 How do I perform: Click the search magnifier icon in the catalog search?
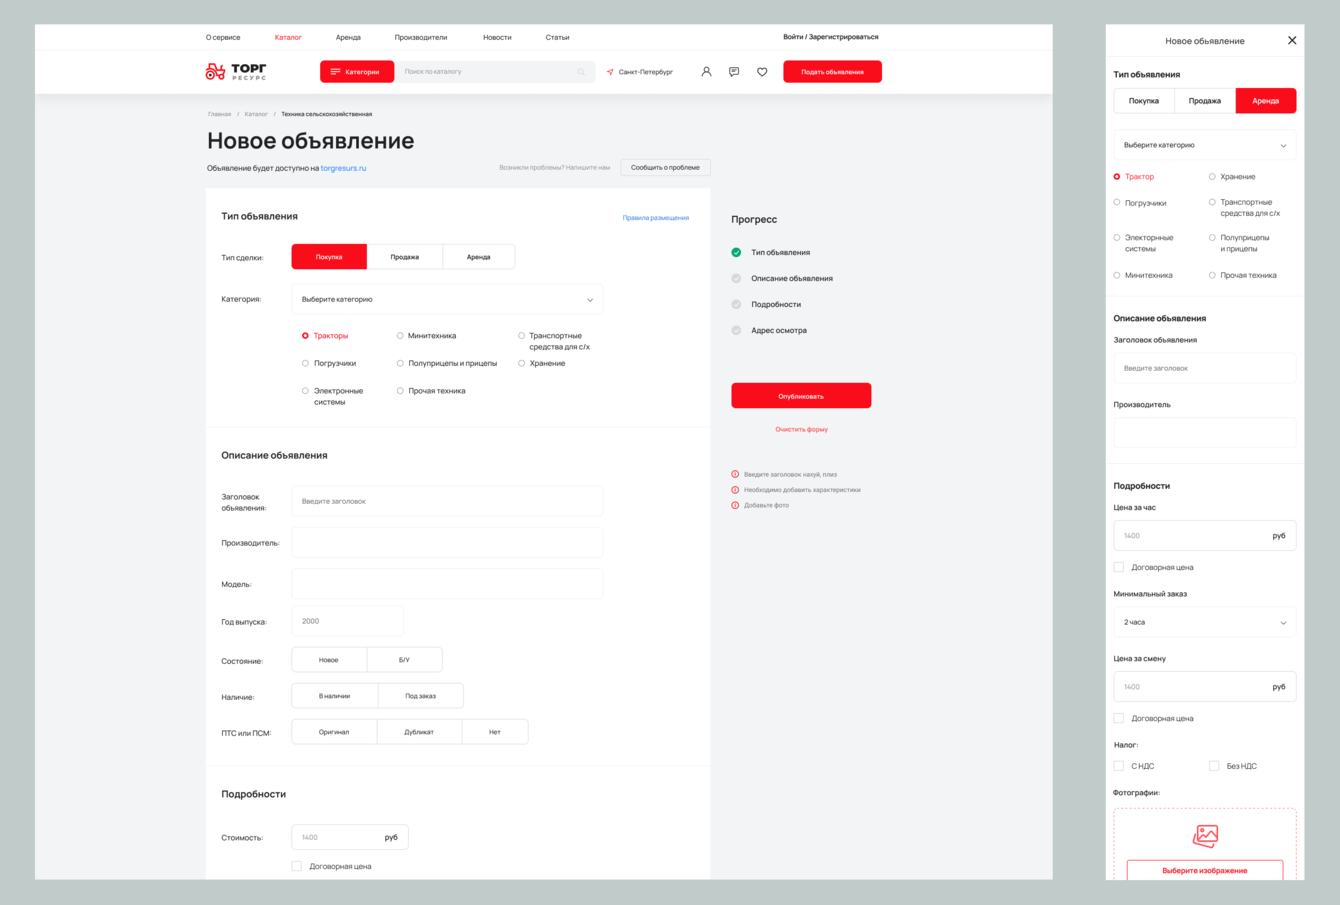coord(581,72)
